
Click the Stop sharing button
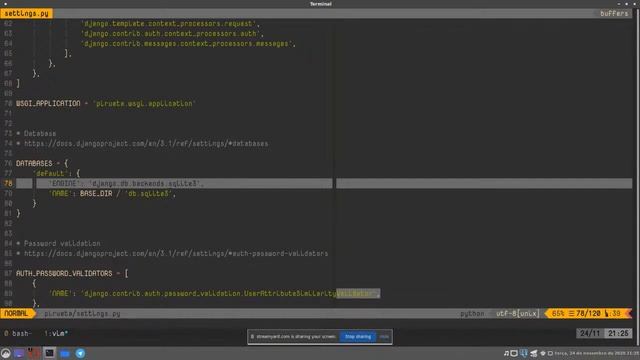click(358, 337)
